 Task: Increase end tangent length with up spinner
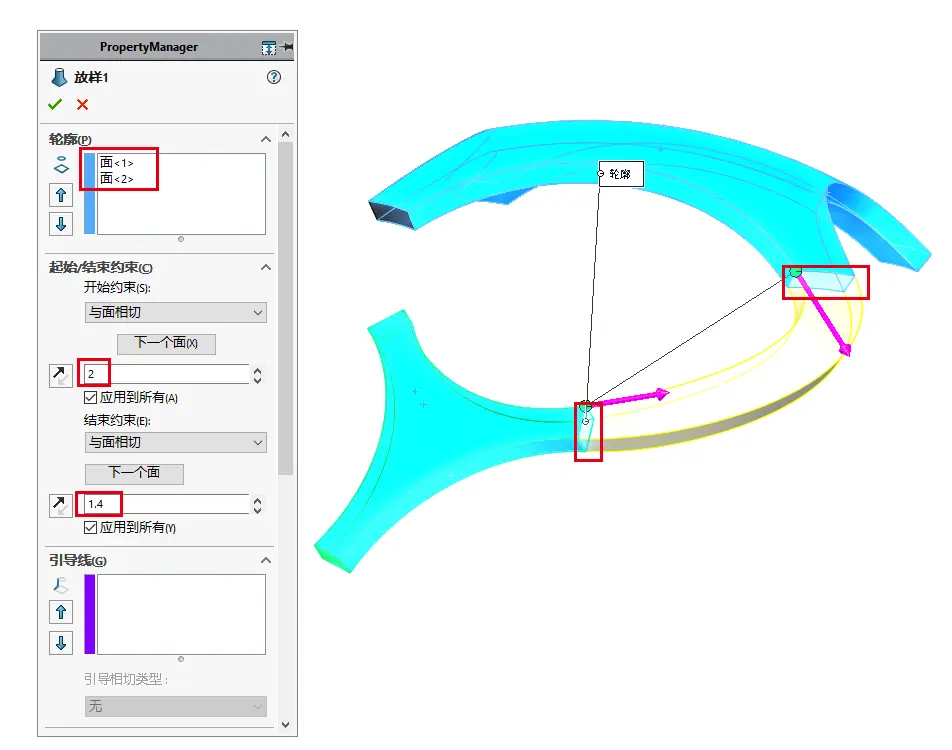coord(257,500)
